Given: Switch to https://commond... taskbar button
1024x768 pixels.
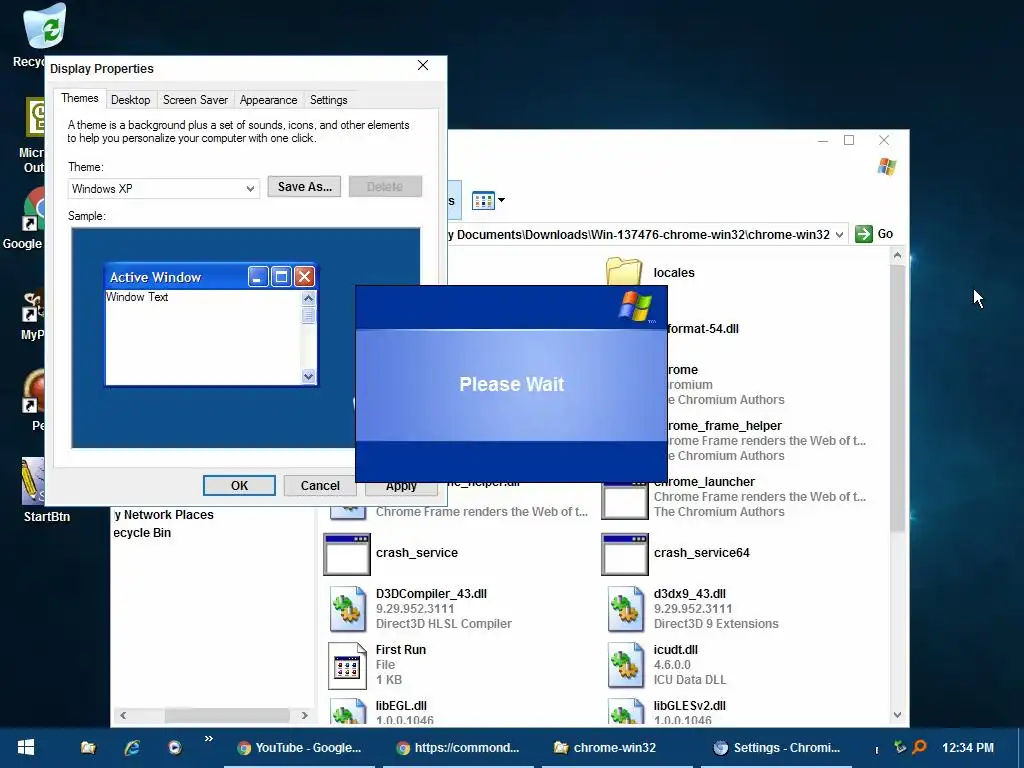Looking at the screenshot, I should point(458,748).
